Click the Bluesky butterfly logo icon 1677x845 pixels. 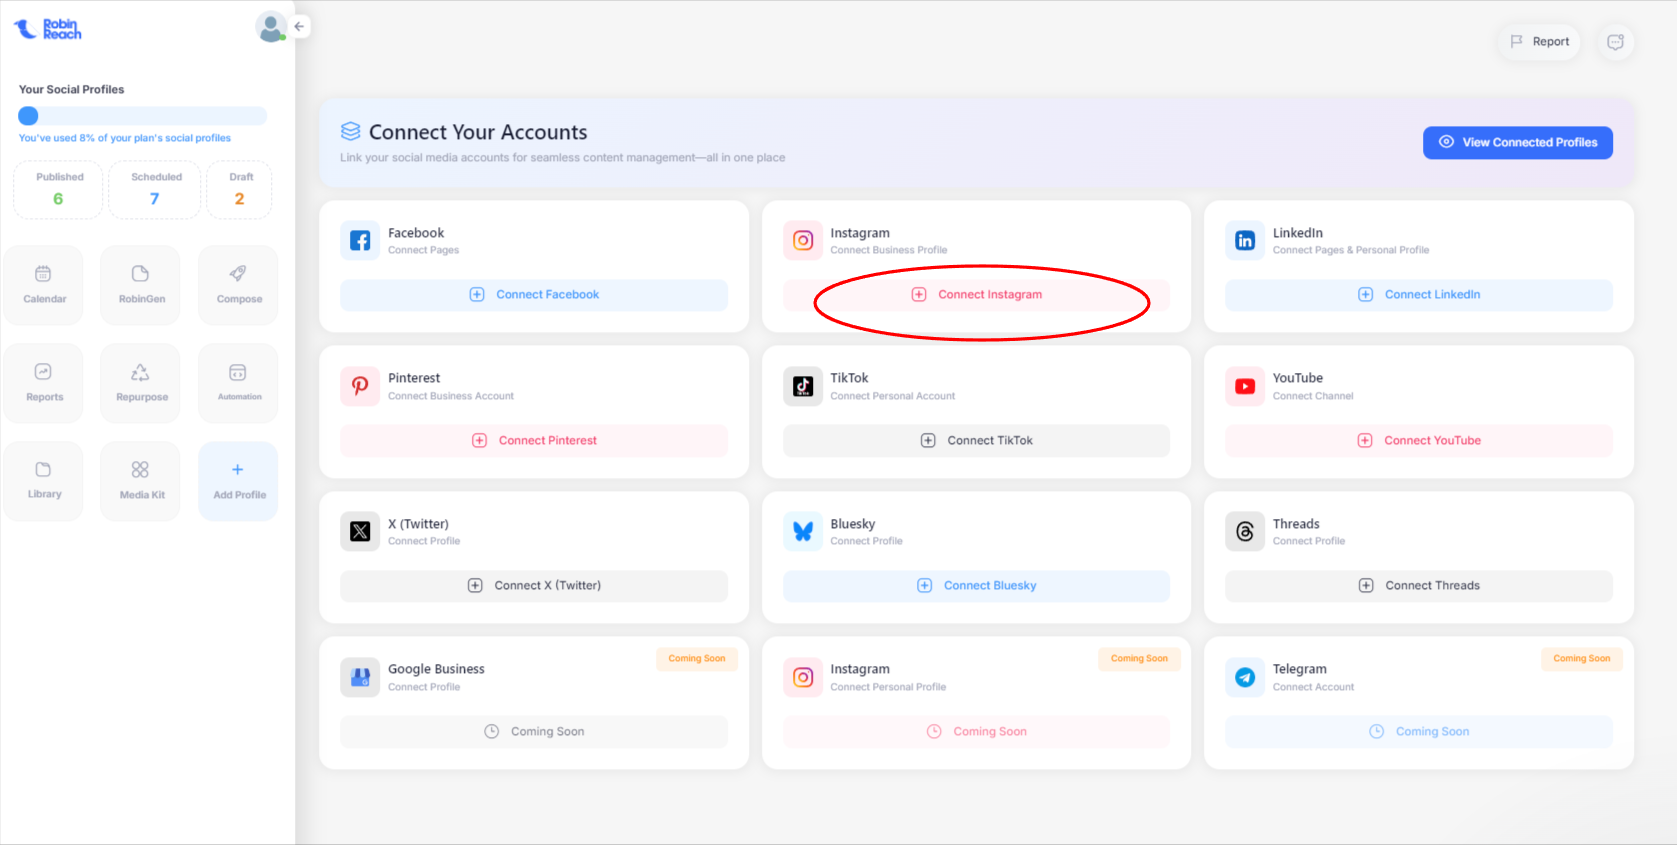point(803,532)
